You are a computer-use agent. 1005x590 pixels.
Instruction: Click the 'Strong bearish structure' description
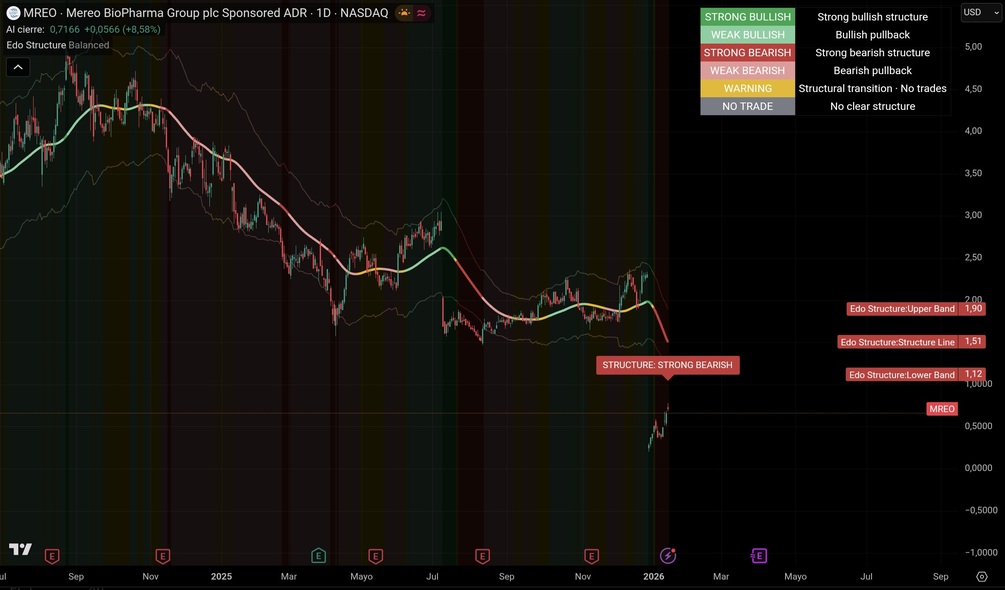(x=872, y=53)
